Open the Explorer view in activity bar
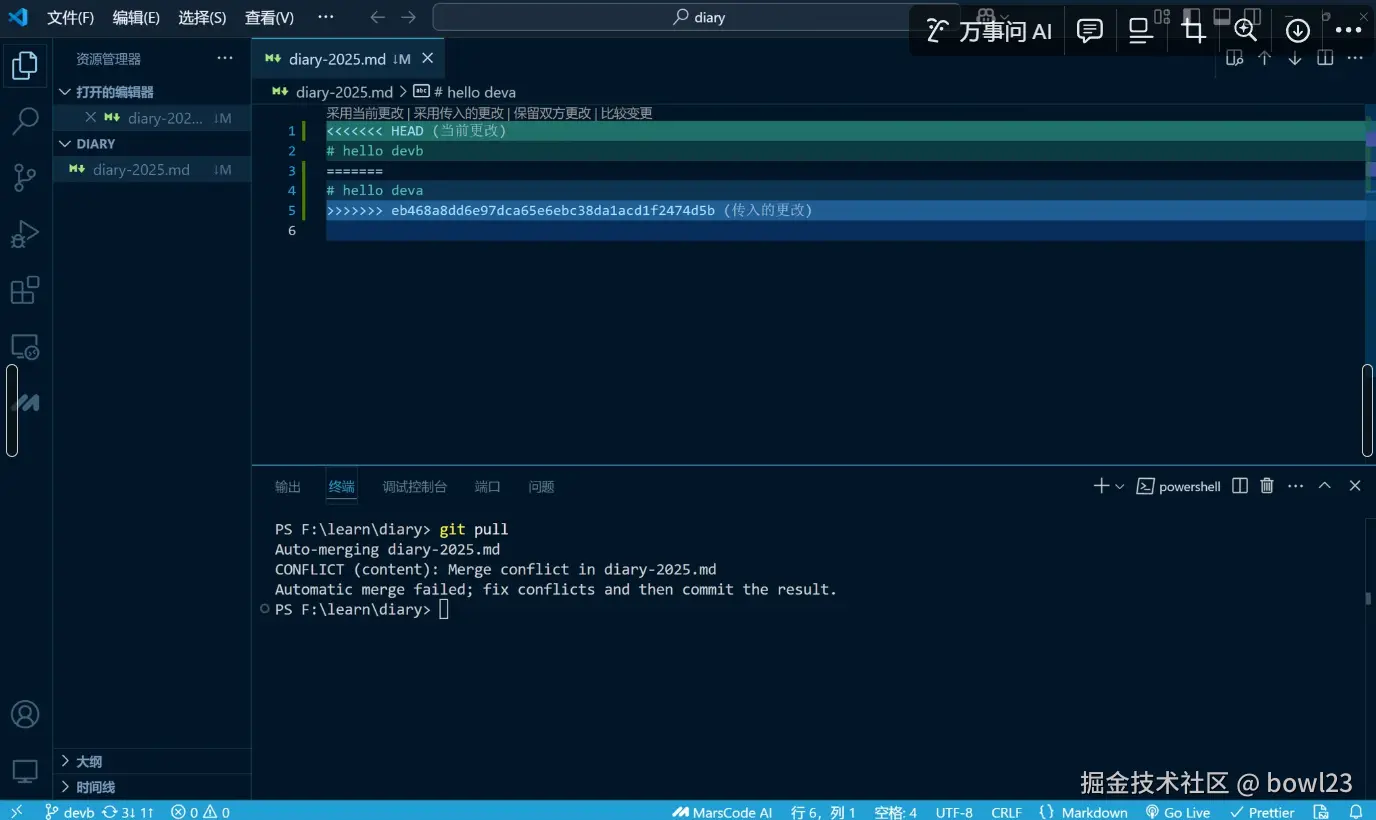The image size is (1376, 820). coord(25,66)
